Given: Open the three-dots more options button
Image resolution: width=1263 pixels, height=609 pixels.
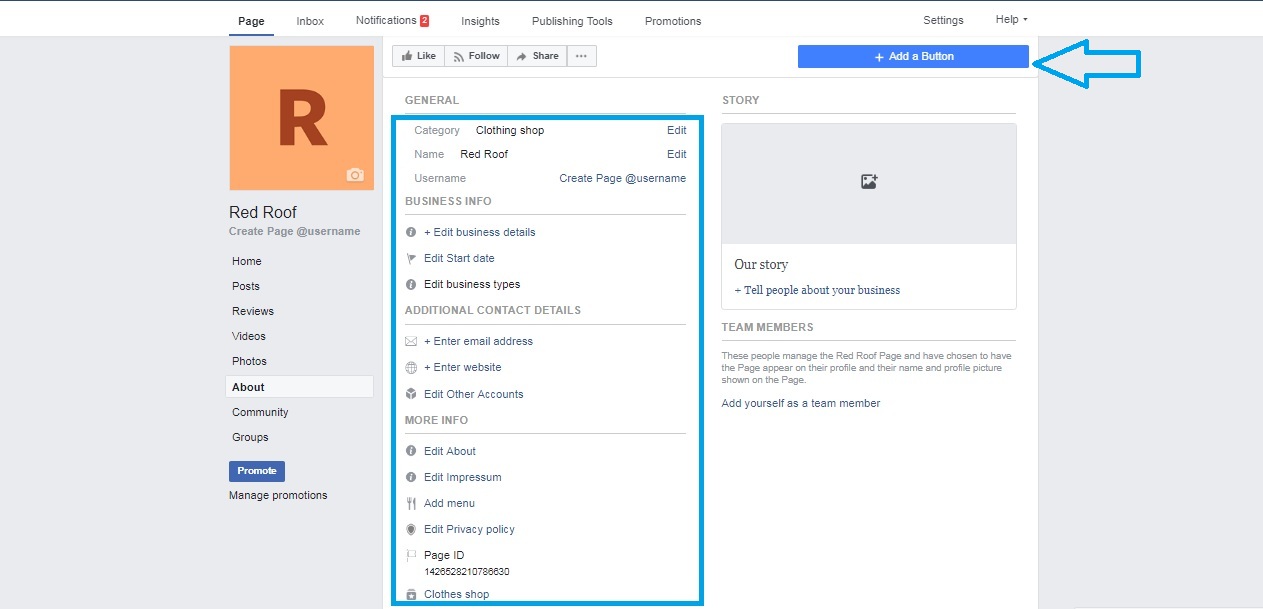Looking at the screenshot, I should (x=581, y=56).
